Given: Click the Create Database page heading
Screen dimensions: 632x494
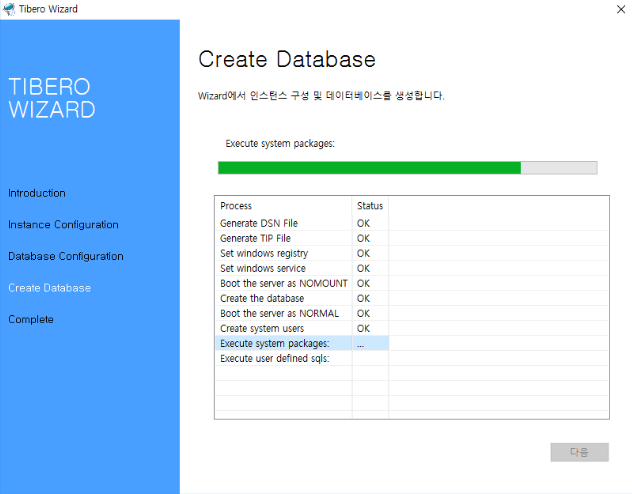Looking at the screenshot, I should (287, 59).
